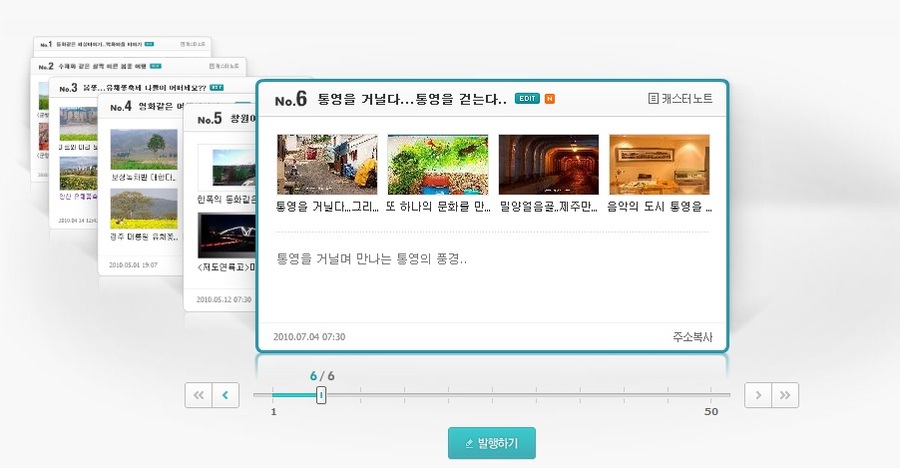Click the EDIT badge on card No.6
The width and height of the screenshot is (900, 468).
[x=527, y=98]
